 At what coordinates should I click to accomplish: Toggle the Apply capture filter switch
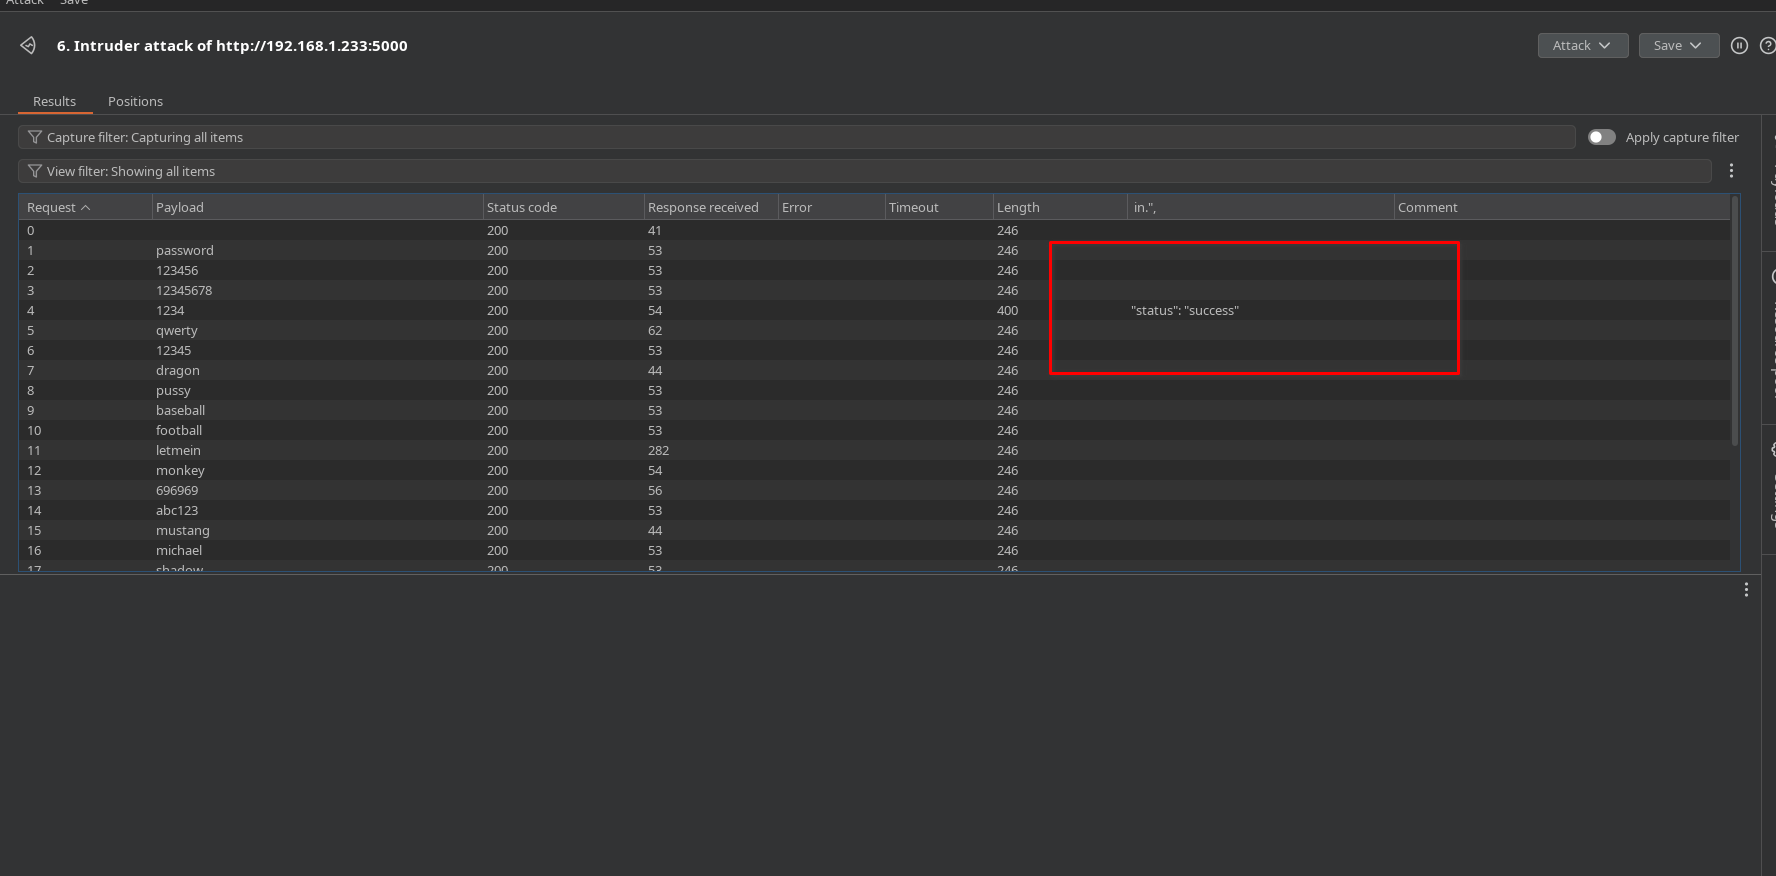(x=1601, y=137)
